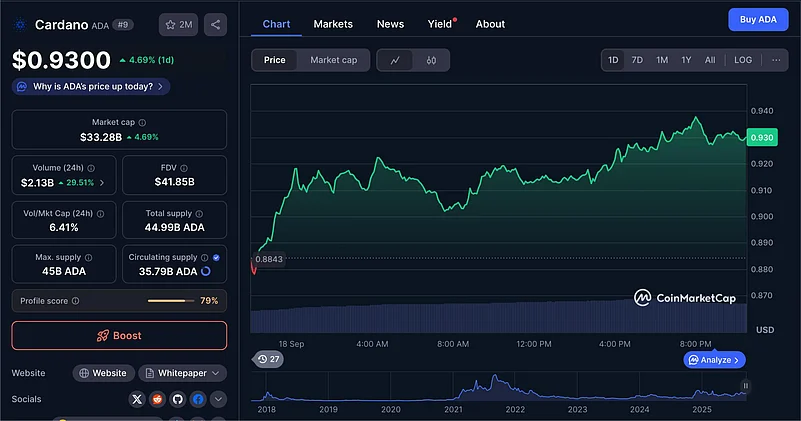Click the Boost button
The width and height of the screenshot is (801, 421).
pos(119,336)
